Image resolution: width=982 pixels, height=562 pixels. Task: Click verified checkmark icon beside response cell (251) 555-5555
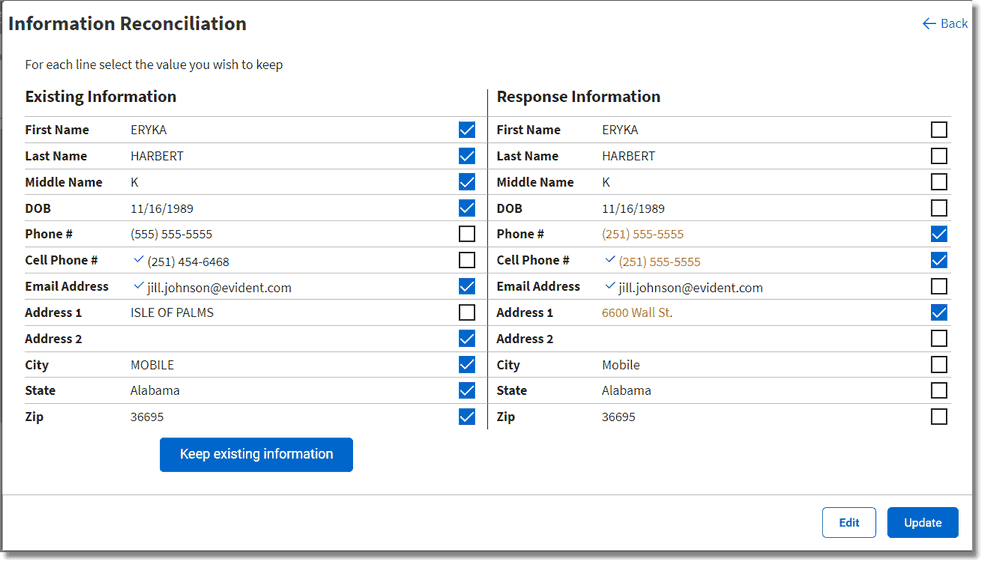(x=610, y=259)
